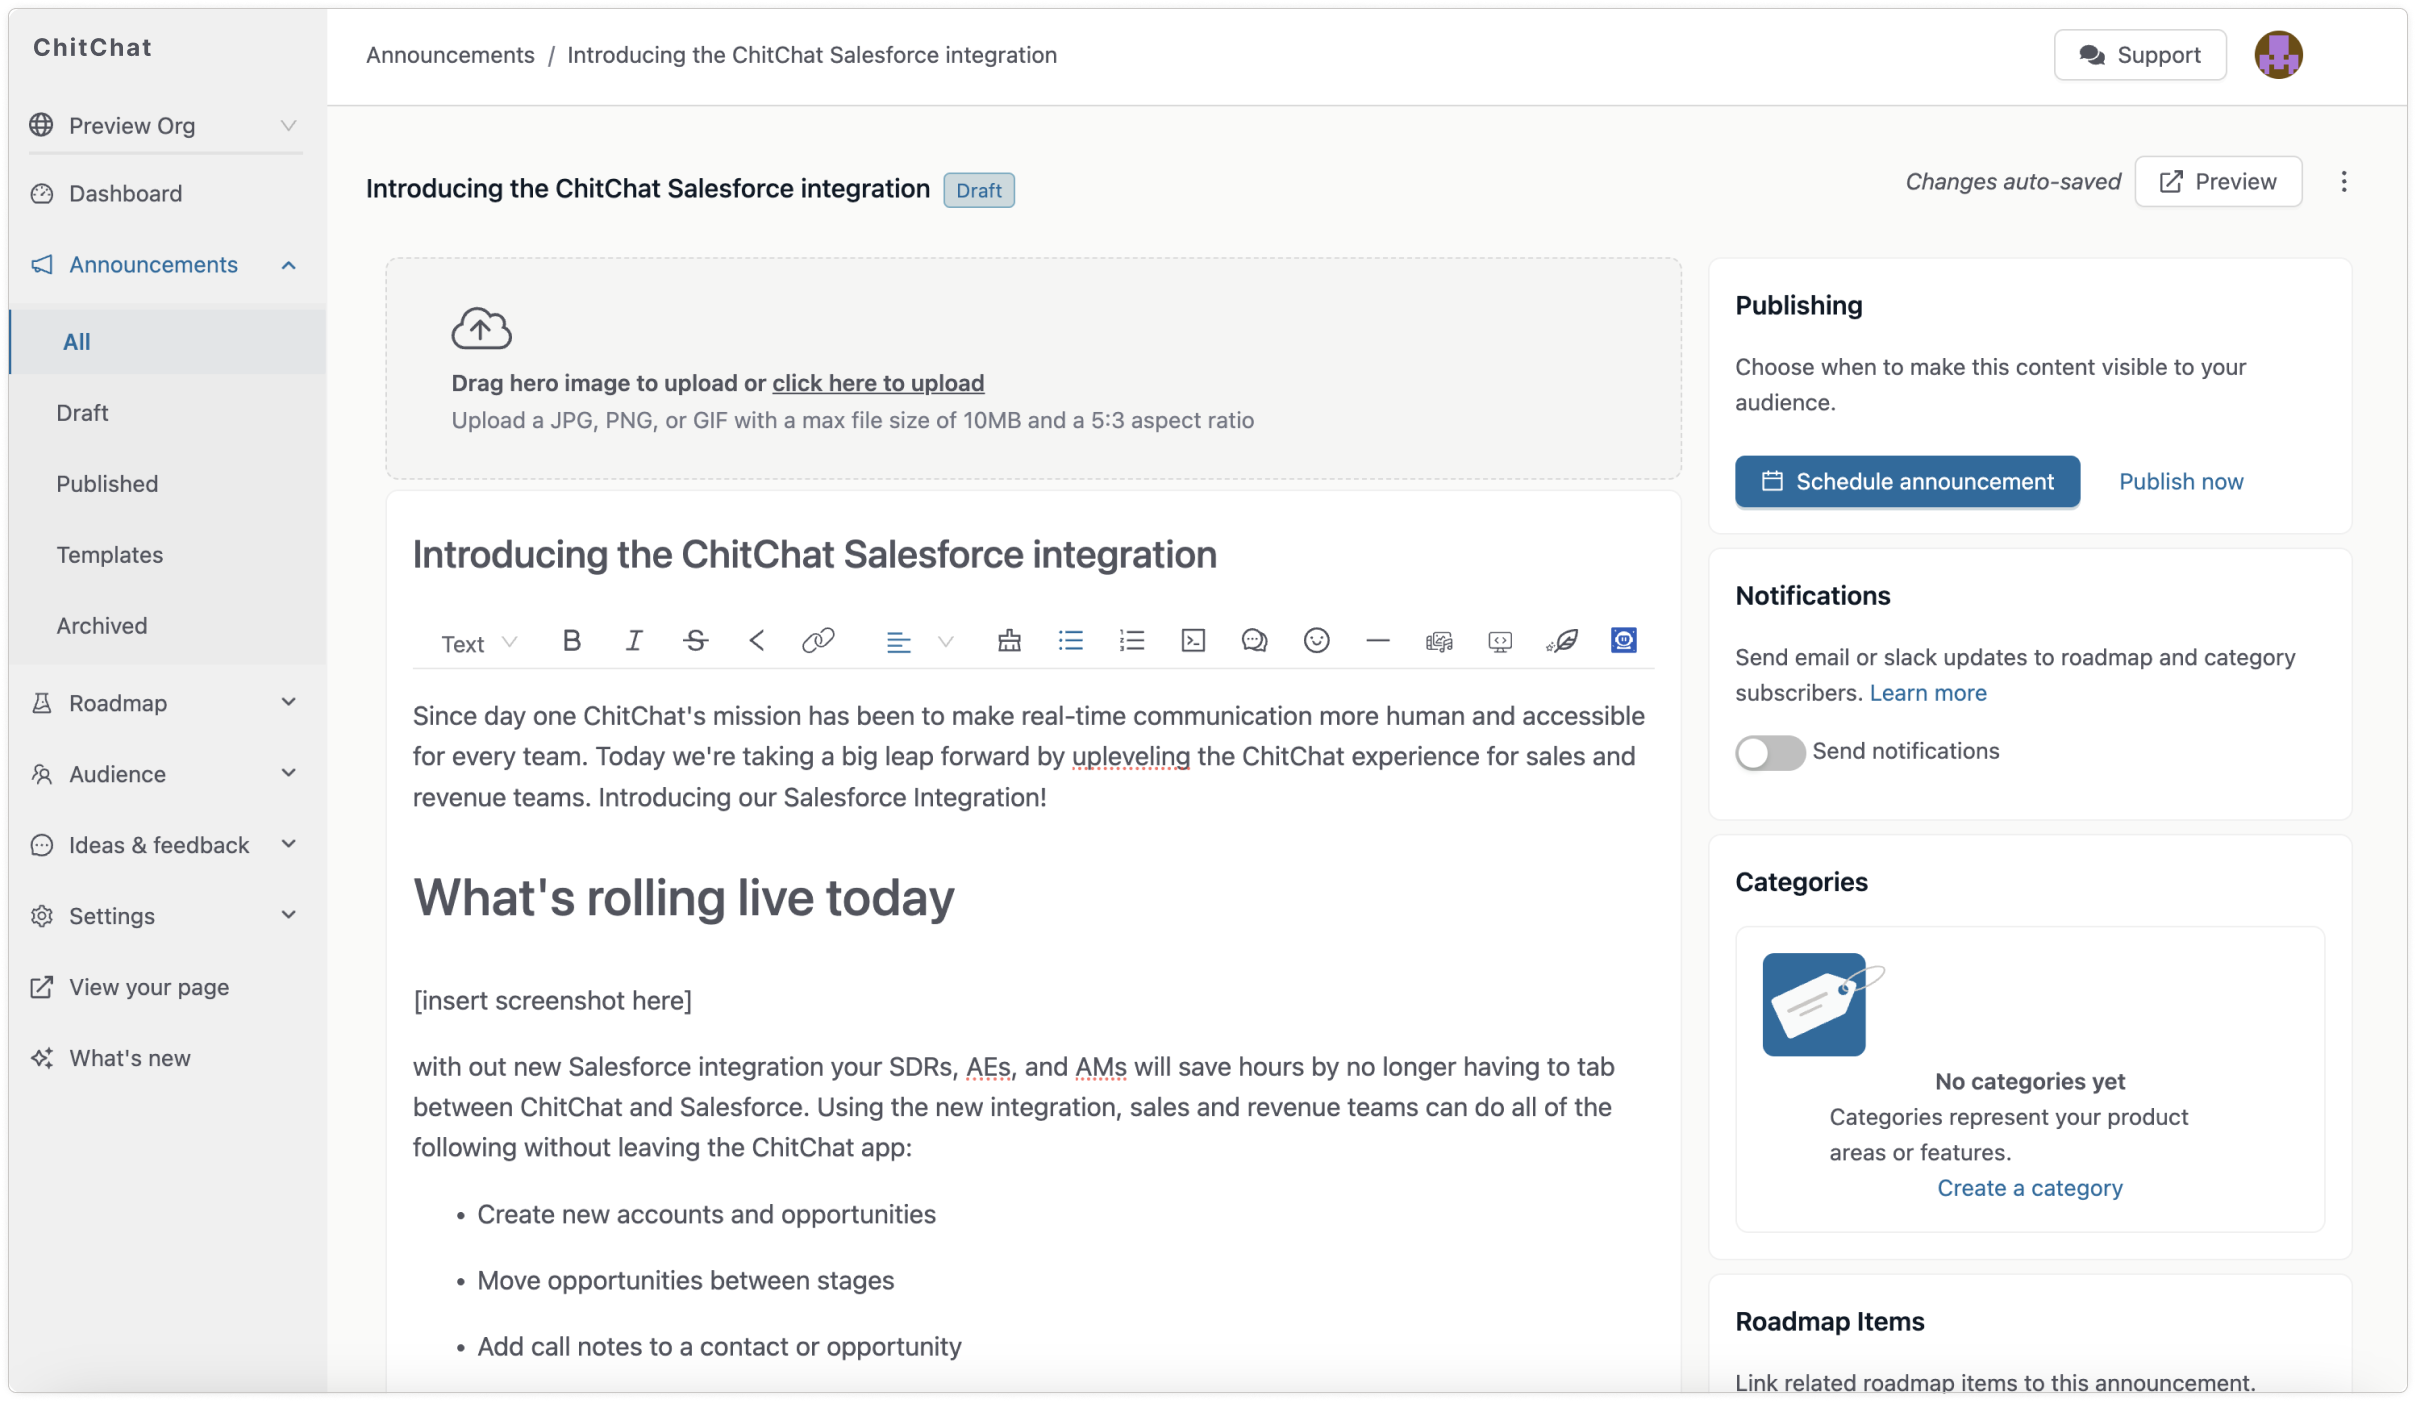Click the '[insert screenshot here]' placeholder text
This screenshot has width=2416, height=1402.
coord(552,1001)
